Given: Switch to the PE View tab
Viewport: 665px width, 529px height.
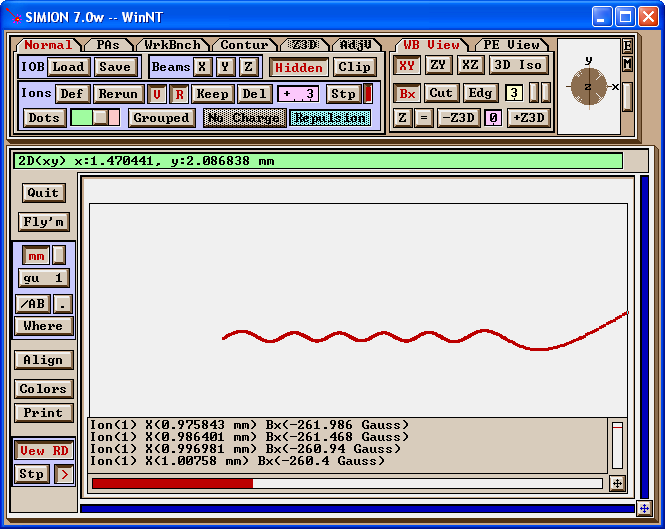Looking at the screenshot, I should pos(511,45).
